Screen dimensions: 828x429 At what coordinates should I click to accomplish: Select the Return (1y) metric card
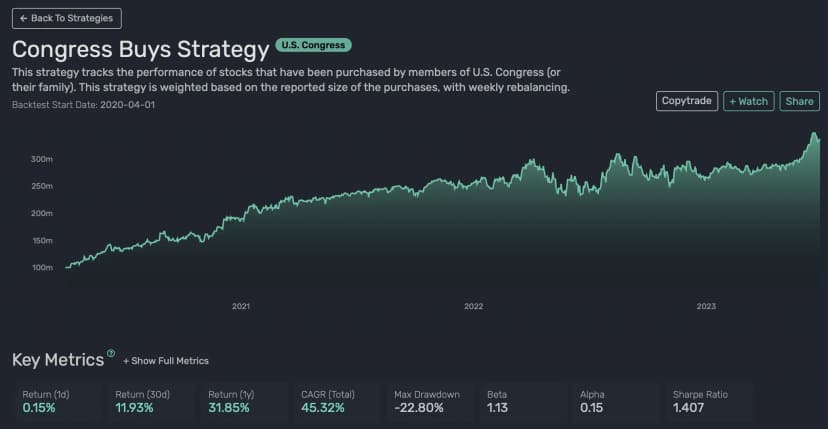click(x=243, y=402)
